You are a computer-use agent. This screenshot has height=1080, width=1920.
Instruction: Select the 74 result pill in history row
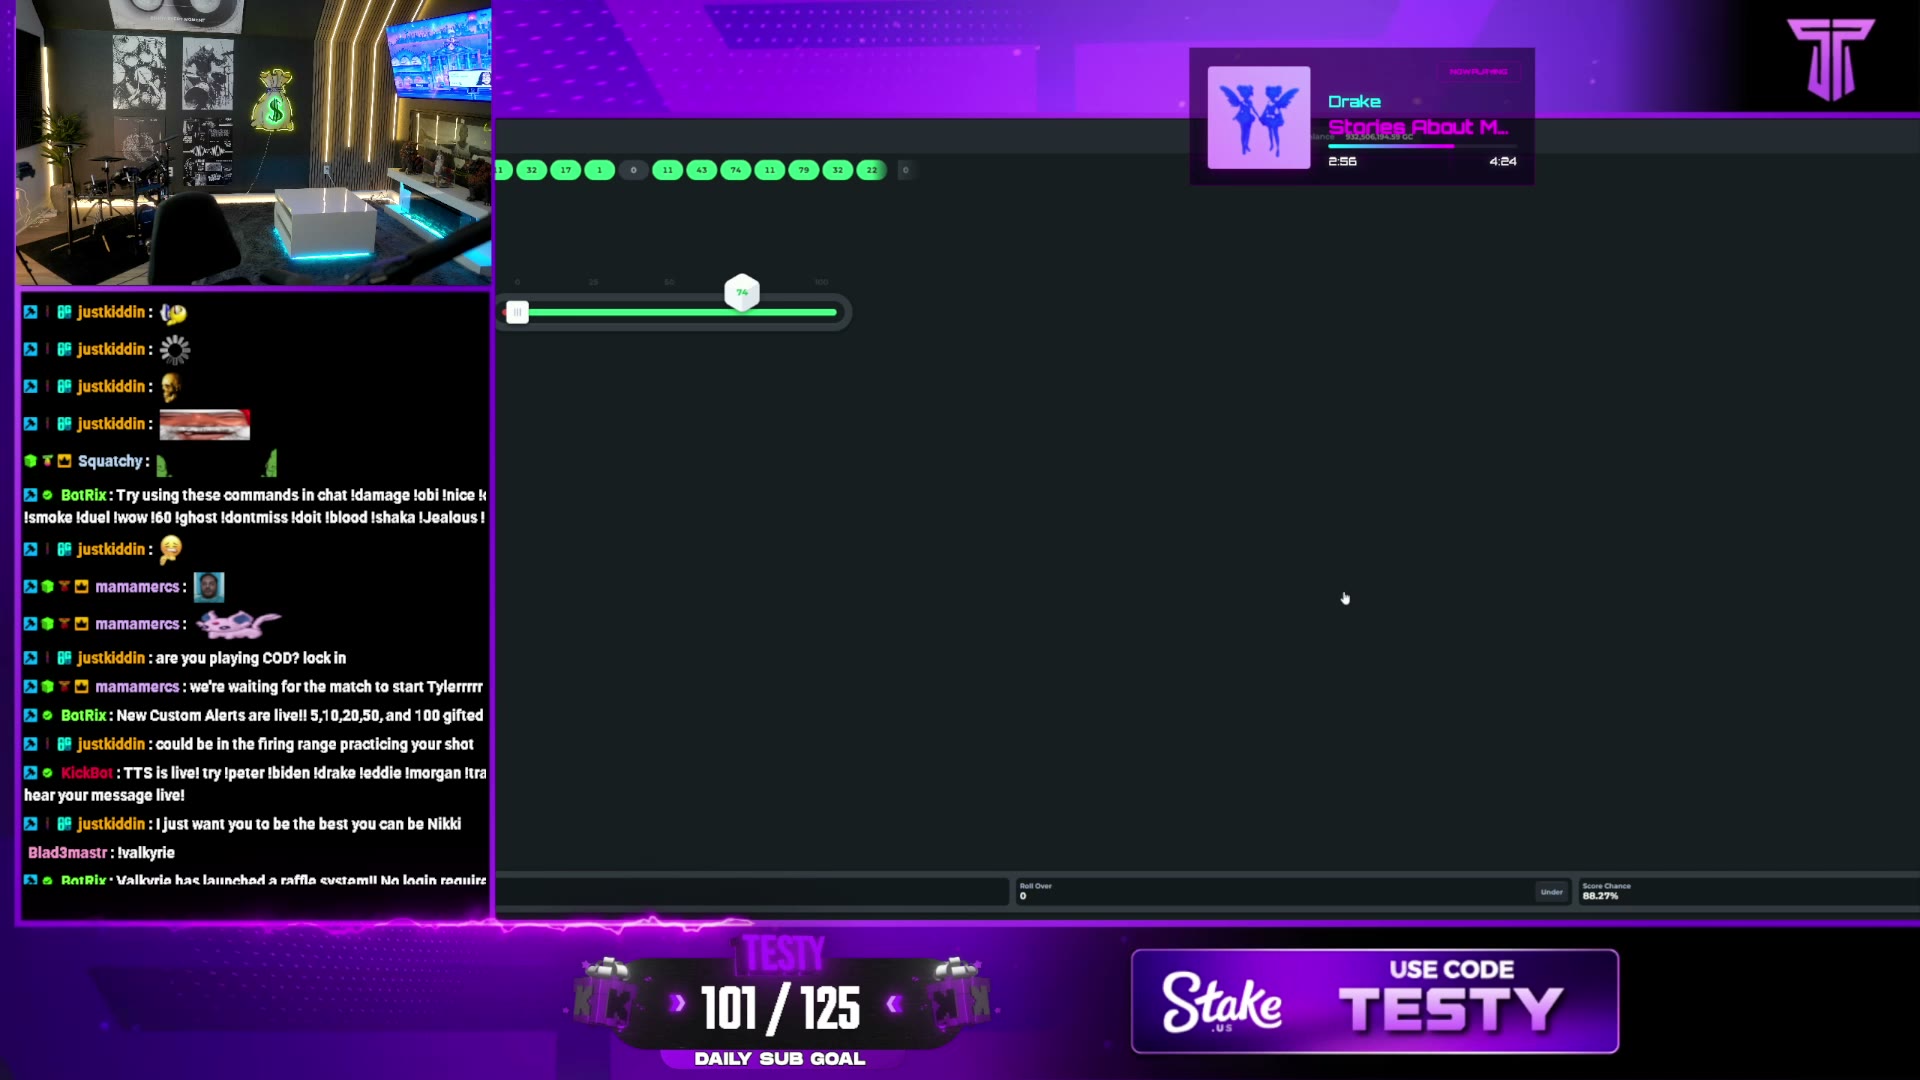pyautogui.click(x=736, y=170)
